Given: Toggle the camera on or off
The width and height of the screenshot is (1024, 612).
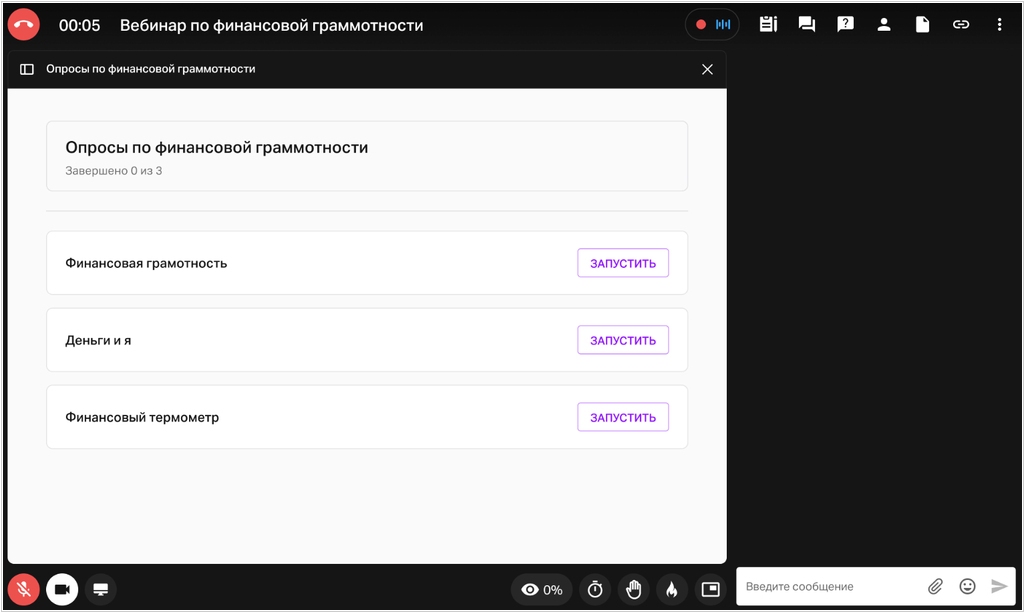Looking at the screenshot, I should click(x=62, y=590).
